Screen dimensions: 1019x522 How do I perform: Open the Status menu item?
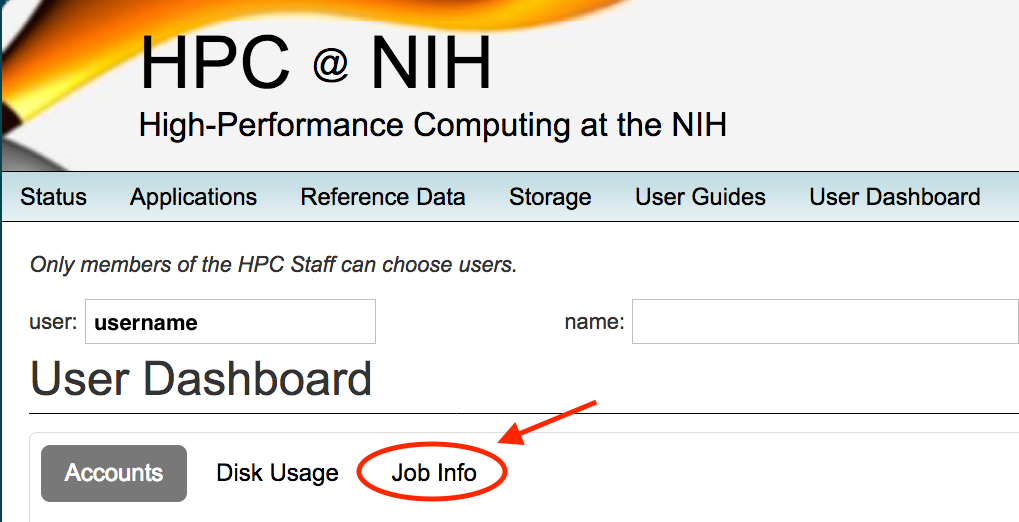click(53, 197)
